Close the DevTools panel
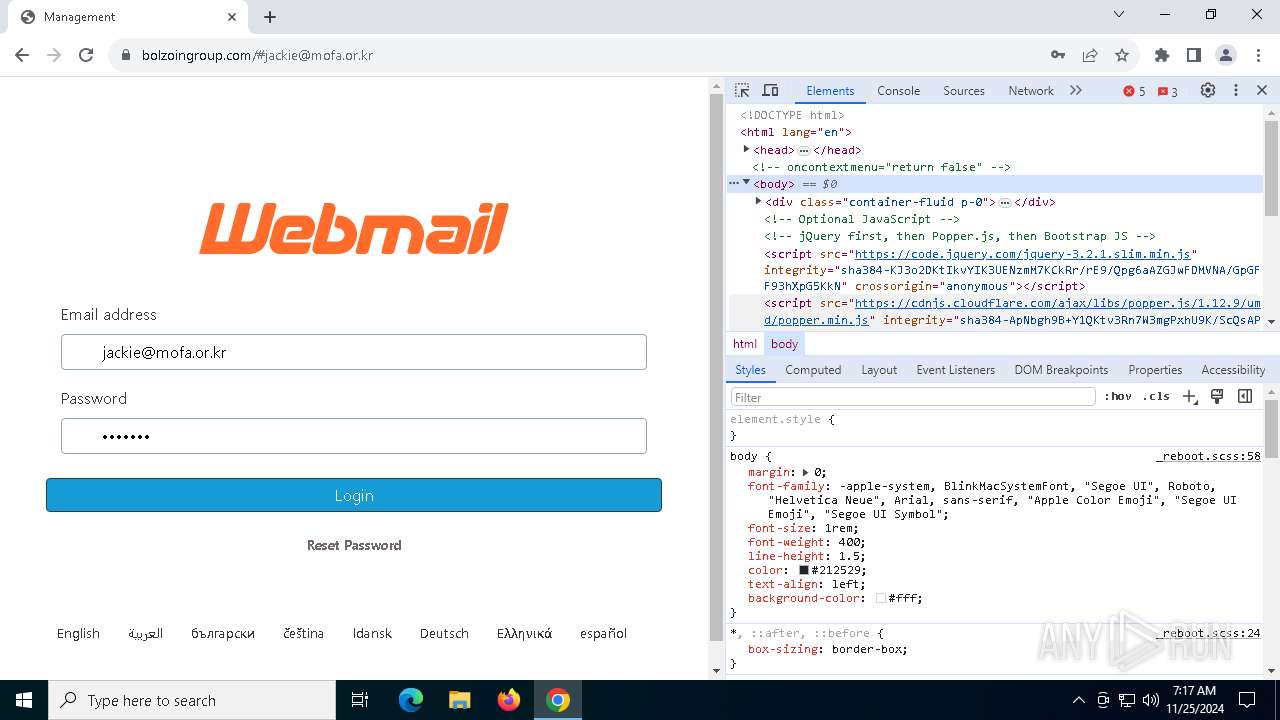The image size is (1280, 720). point(1262,90)
